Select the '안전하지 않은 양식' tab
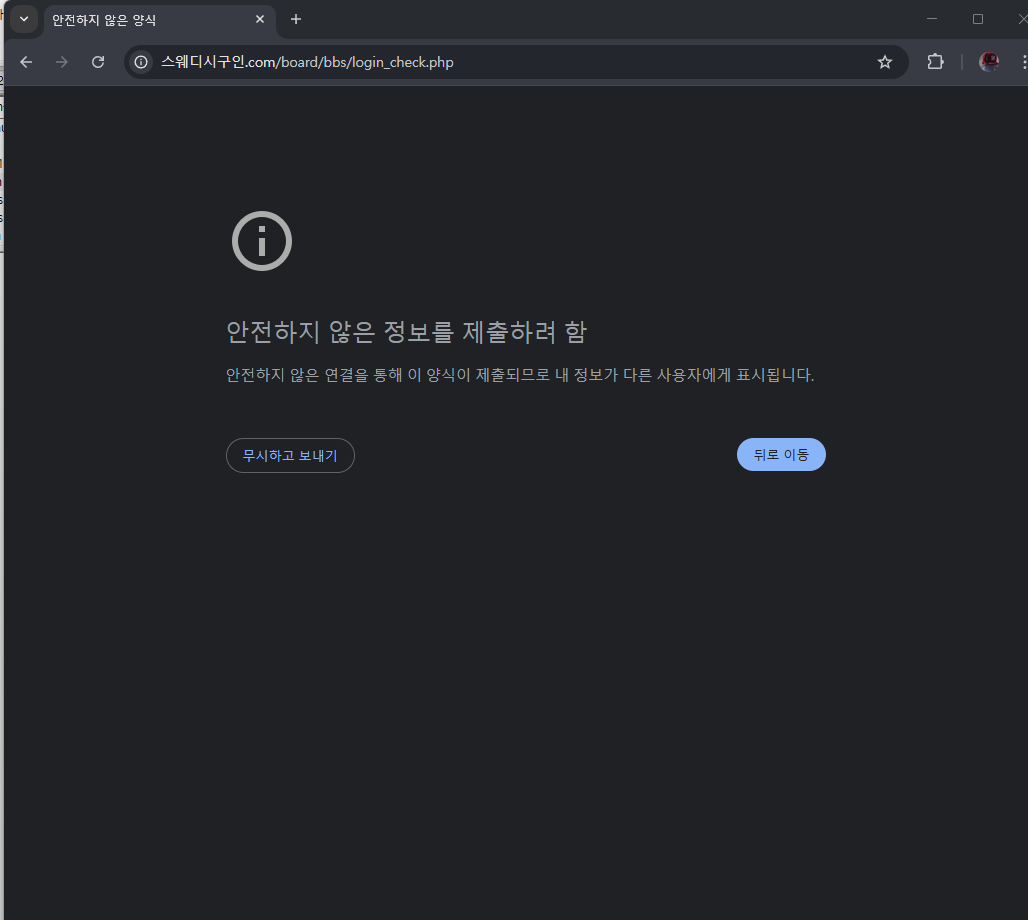This screenshot has height=920, width=1028. coord(140,20)
